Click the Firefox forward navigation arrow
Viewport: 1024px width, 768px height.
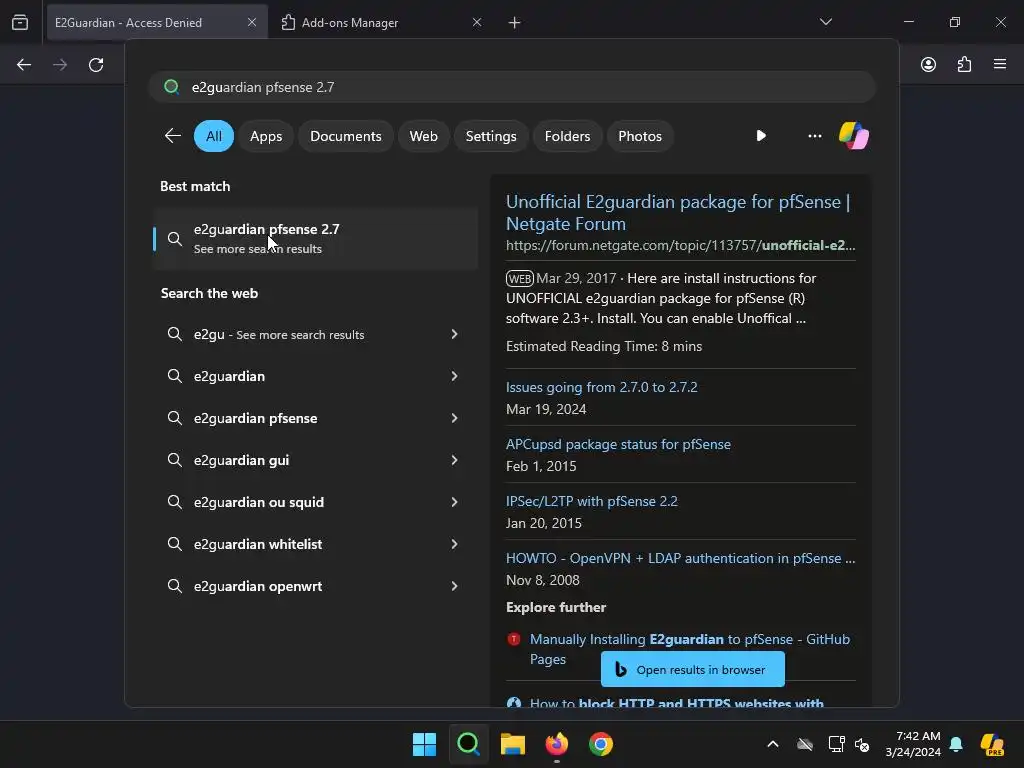tap(60, 65)
